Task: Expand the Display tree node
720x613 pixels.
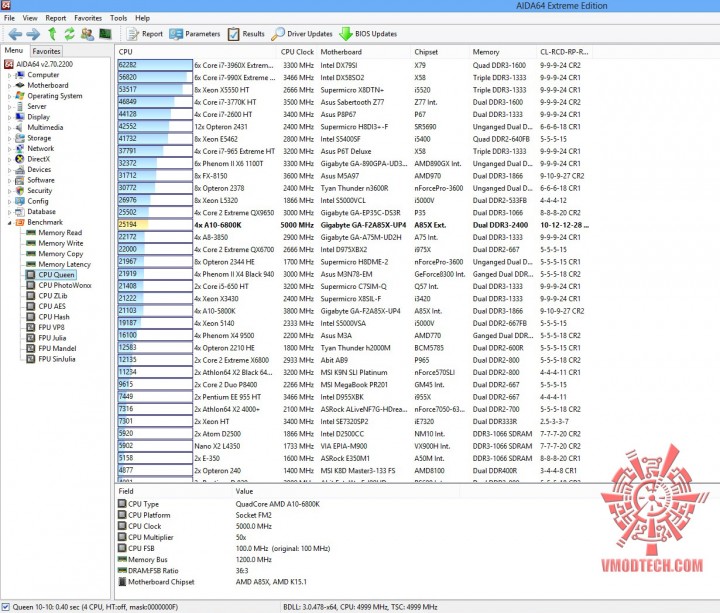Action: [x=9, y=117]
